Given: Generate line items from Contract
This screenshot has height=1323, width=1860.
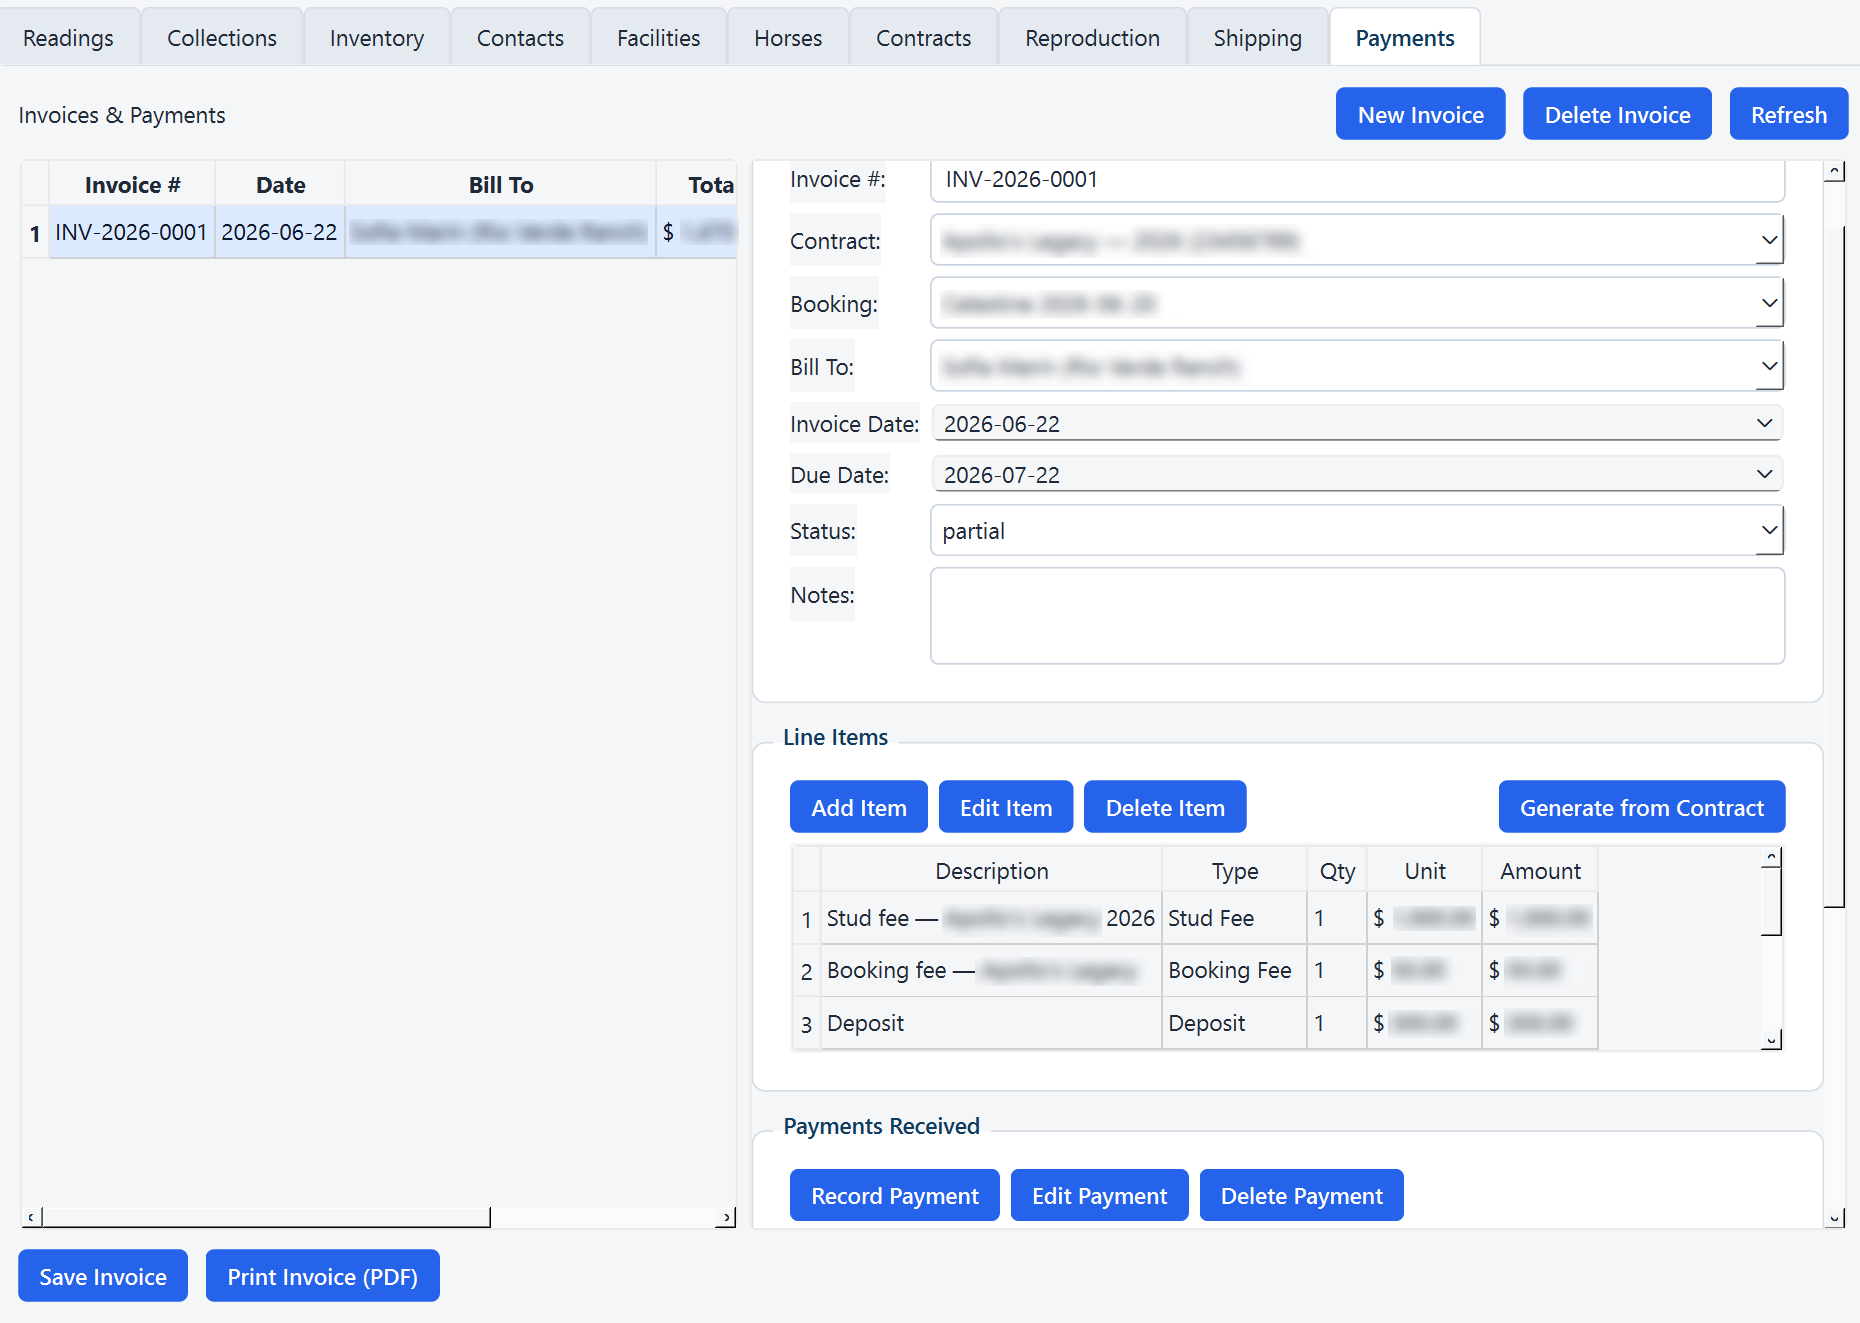Looking at the screenshot, I should click(x=1642, y=807).
